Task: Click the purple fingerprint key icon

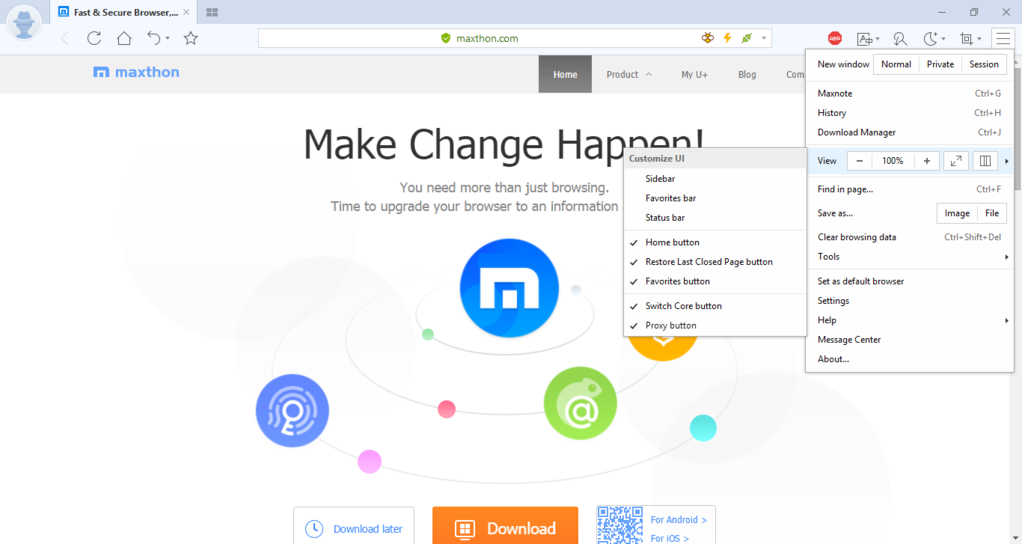Action: tap(292, 410)
